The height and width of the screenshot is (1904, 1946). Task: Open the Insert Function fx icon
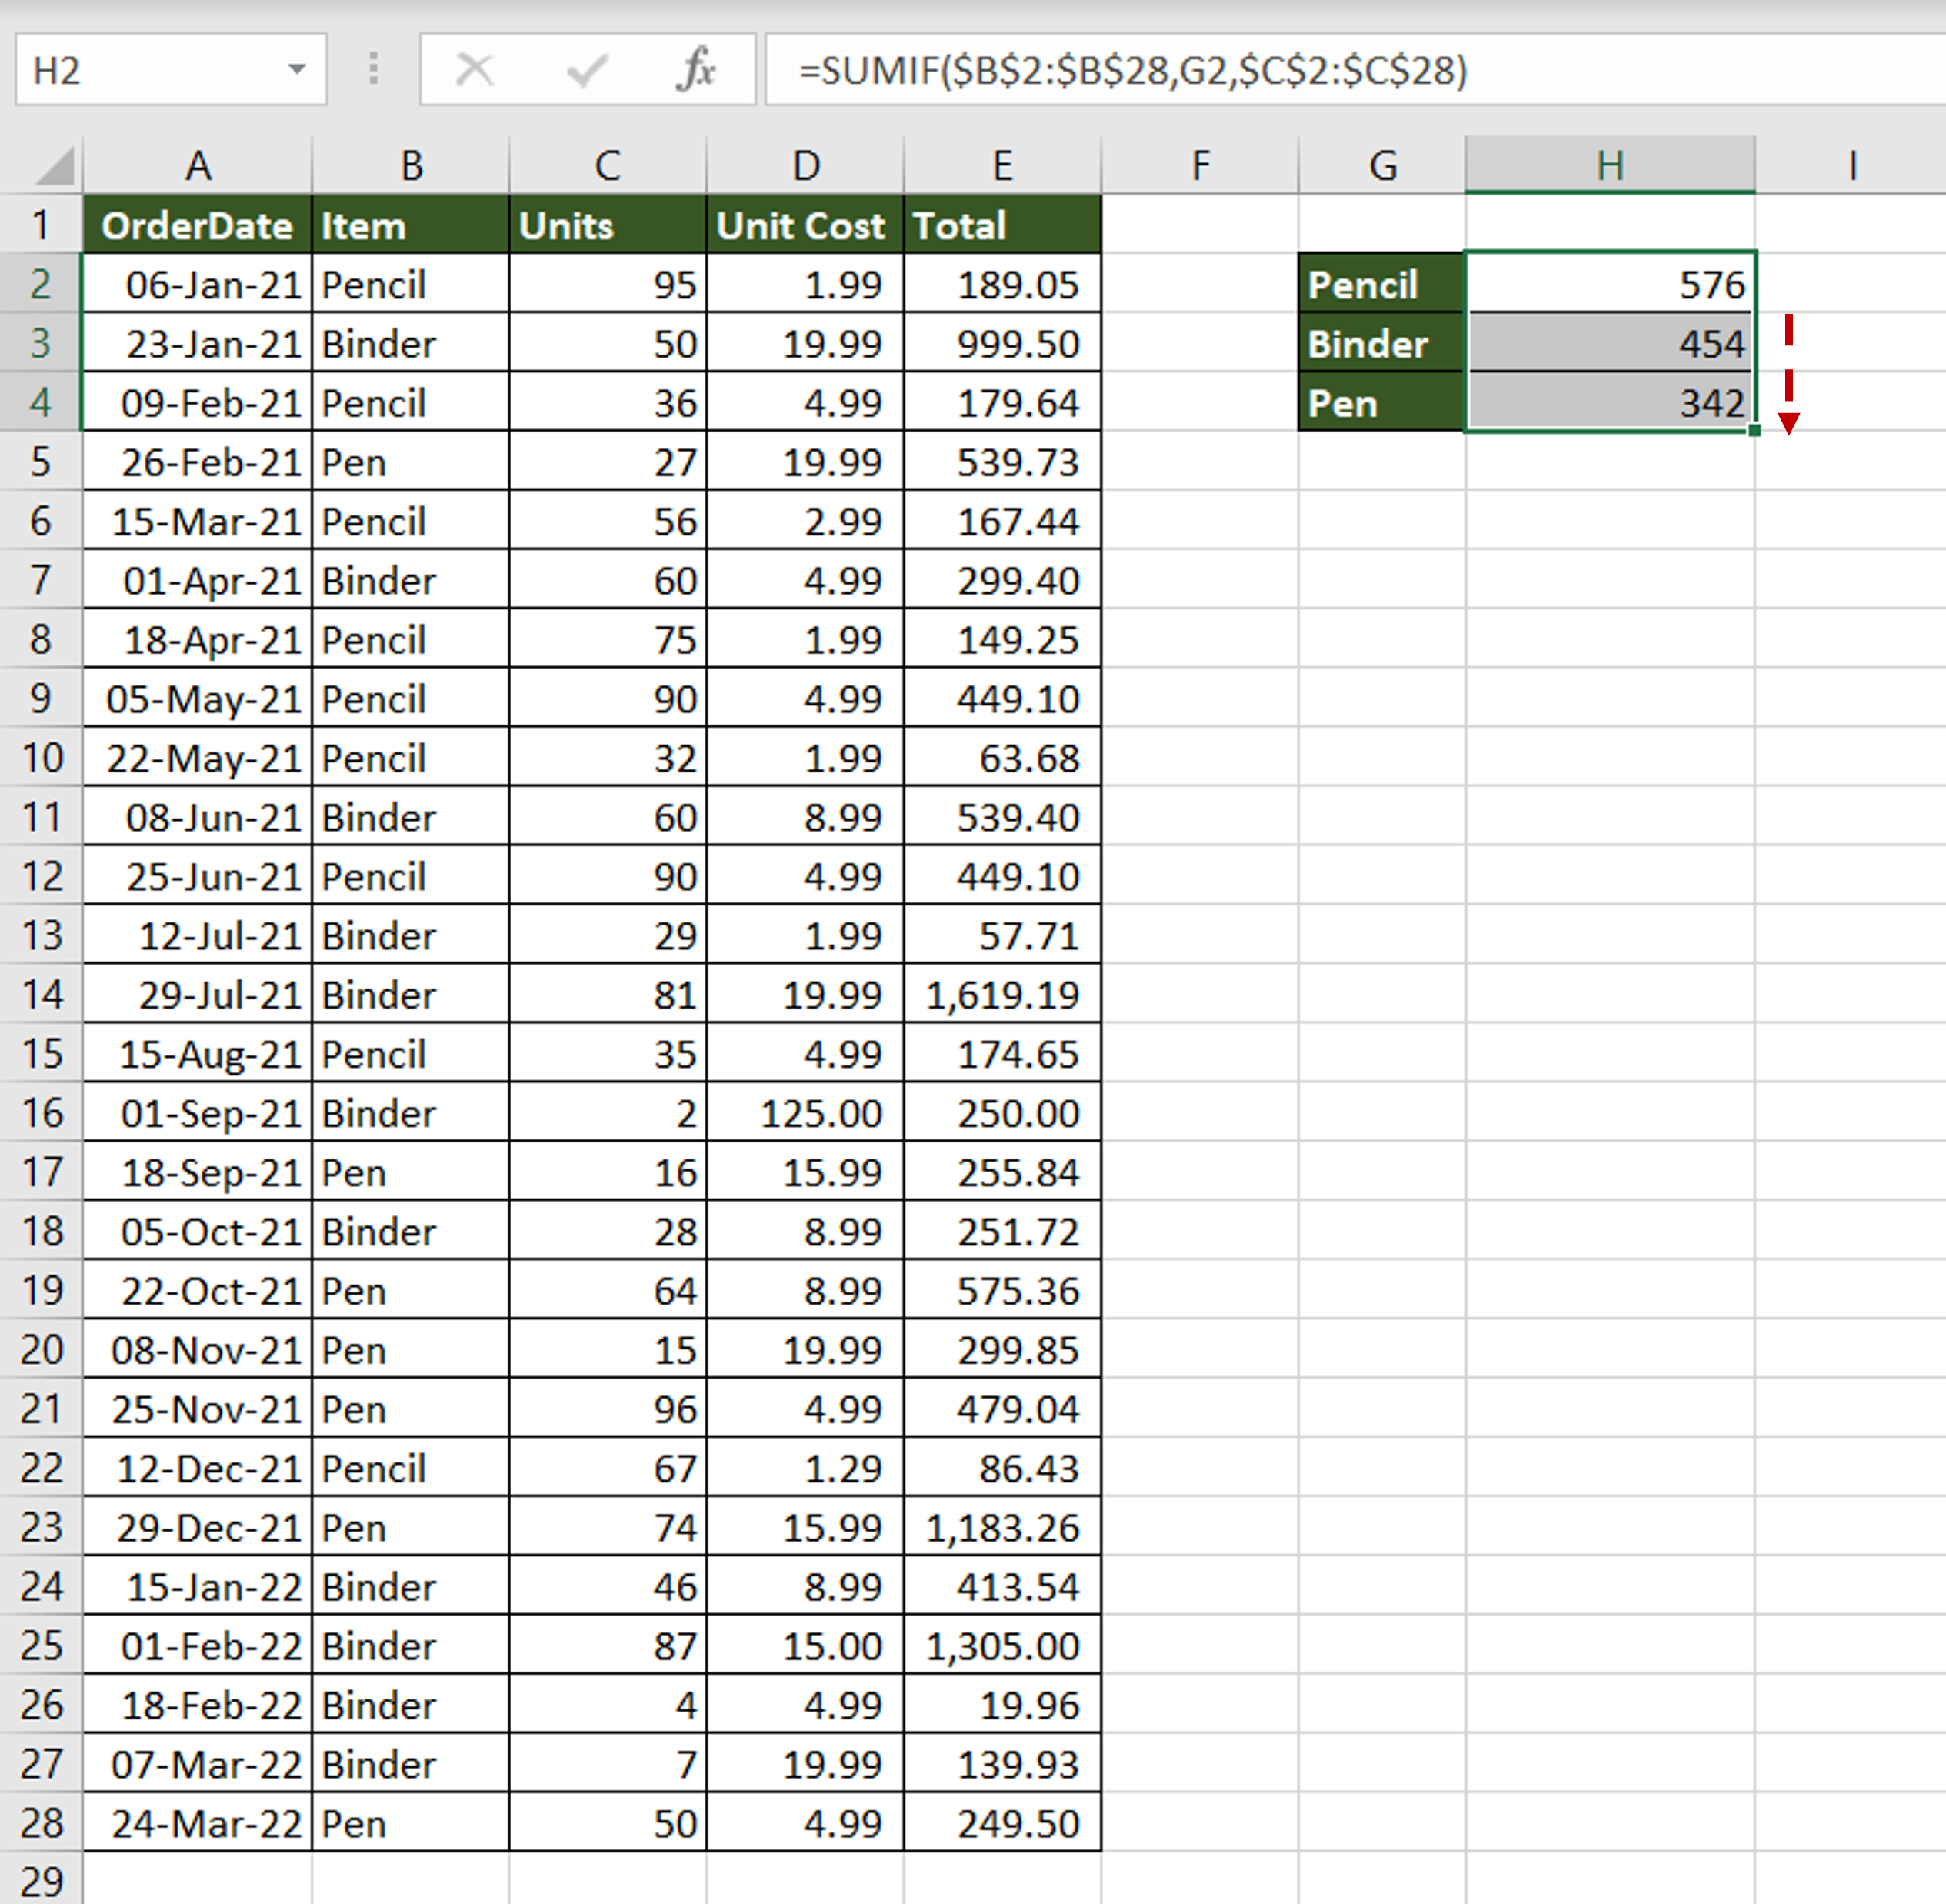[696, 70]
